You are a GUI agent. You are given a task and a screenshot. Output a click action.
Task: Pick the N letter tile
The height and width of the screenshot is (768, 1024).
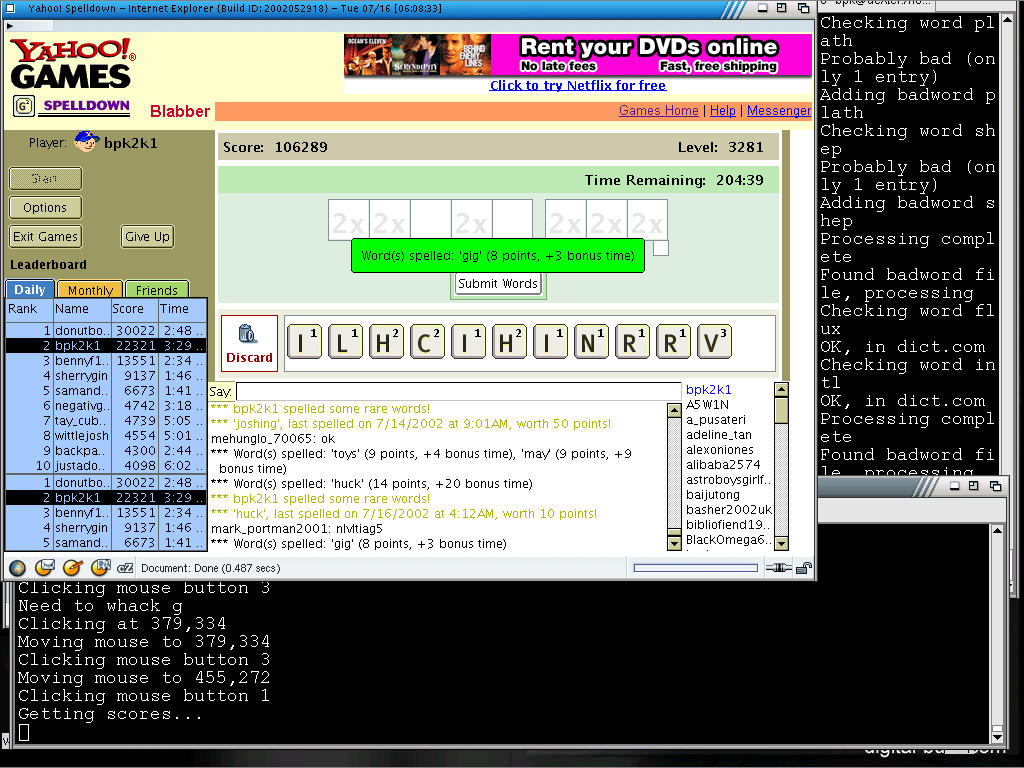[591, 342]
